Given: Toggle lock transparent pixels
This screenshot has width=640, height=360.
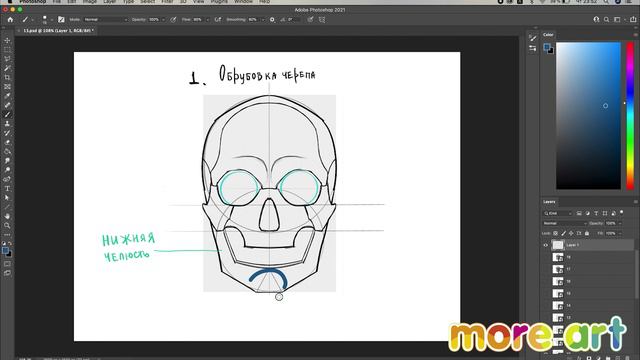Looking at the screenshot, I should [556, 233].
